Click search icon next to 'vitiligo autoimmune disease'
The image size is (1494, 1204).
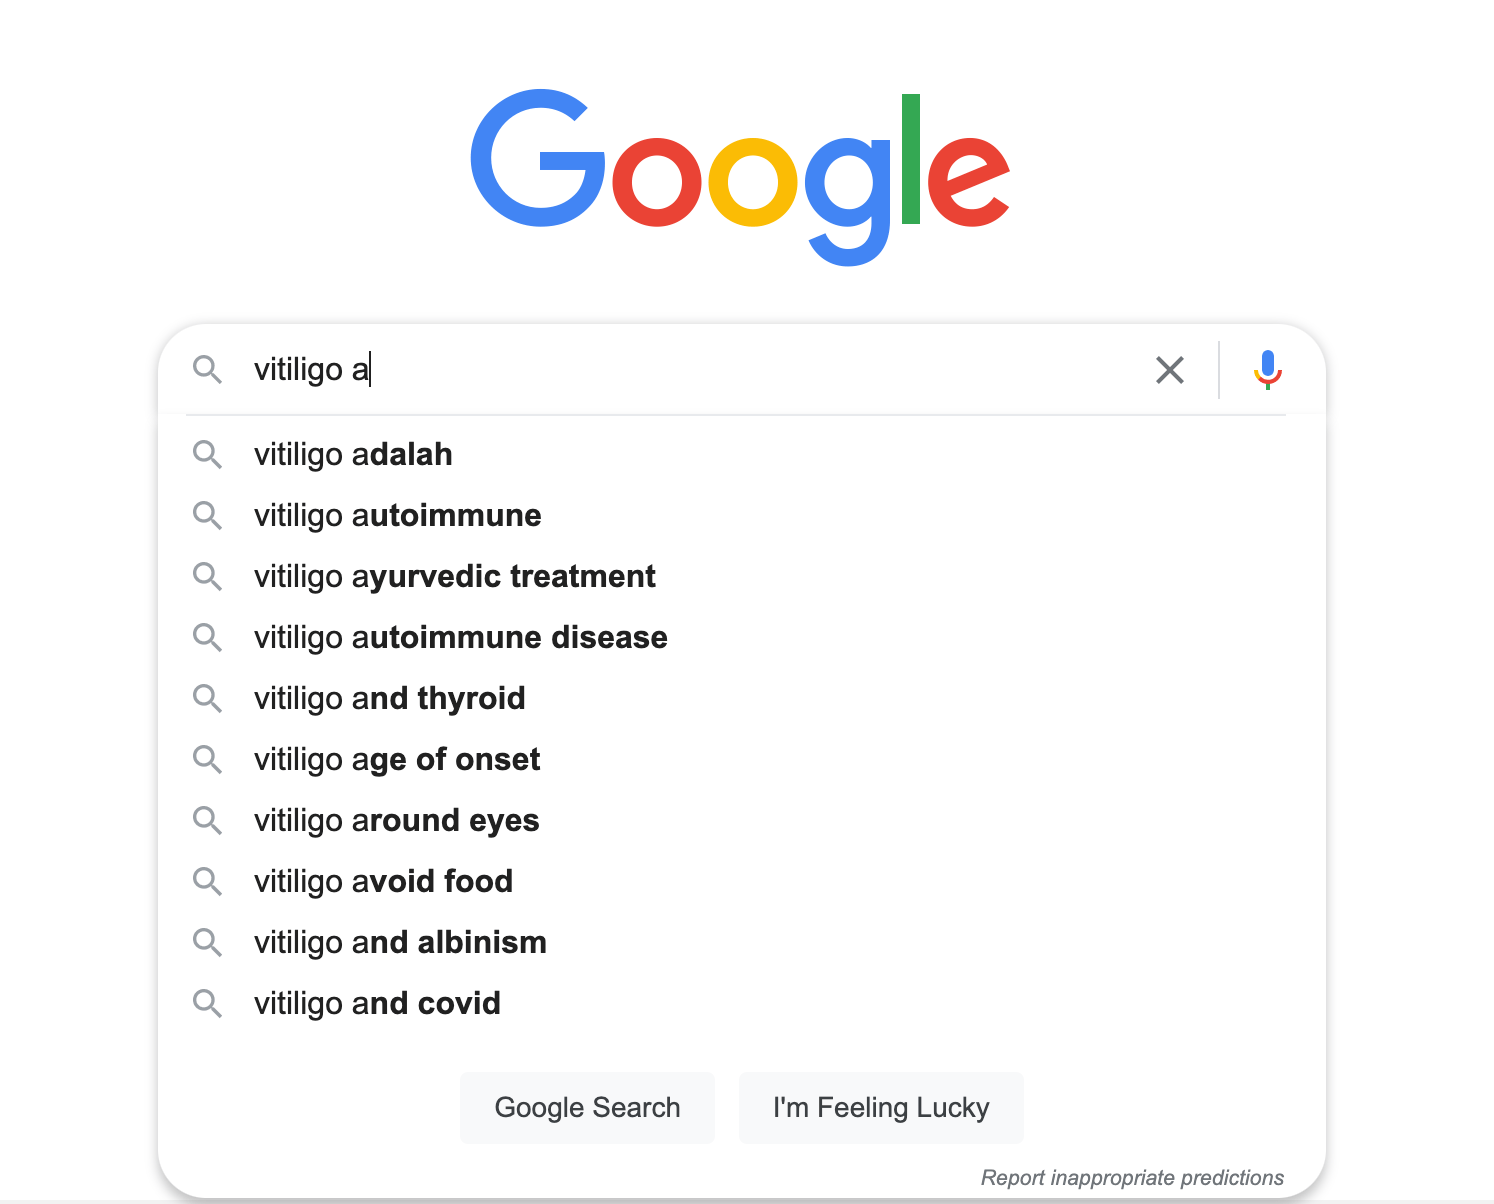(207, 638)
